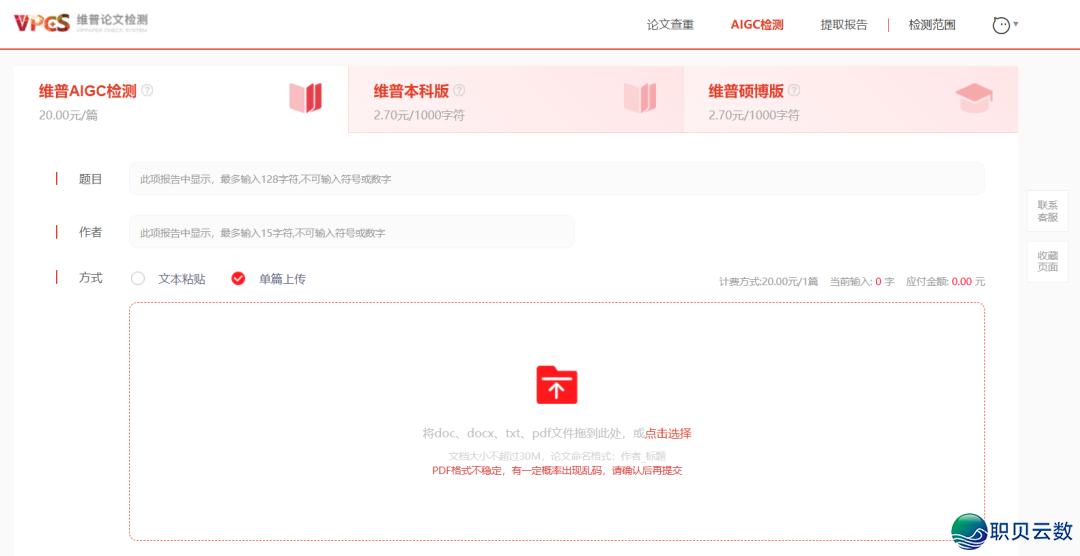The image size is (1080, 556).
Task: Click the 联系客服 side button
Action: pos(1048,211)
